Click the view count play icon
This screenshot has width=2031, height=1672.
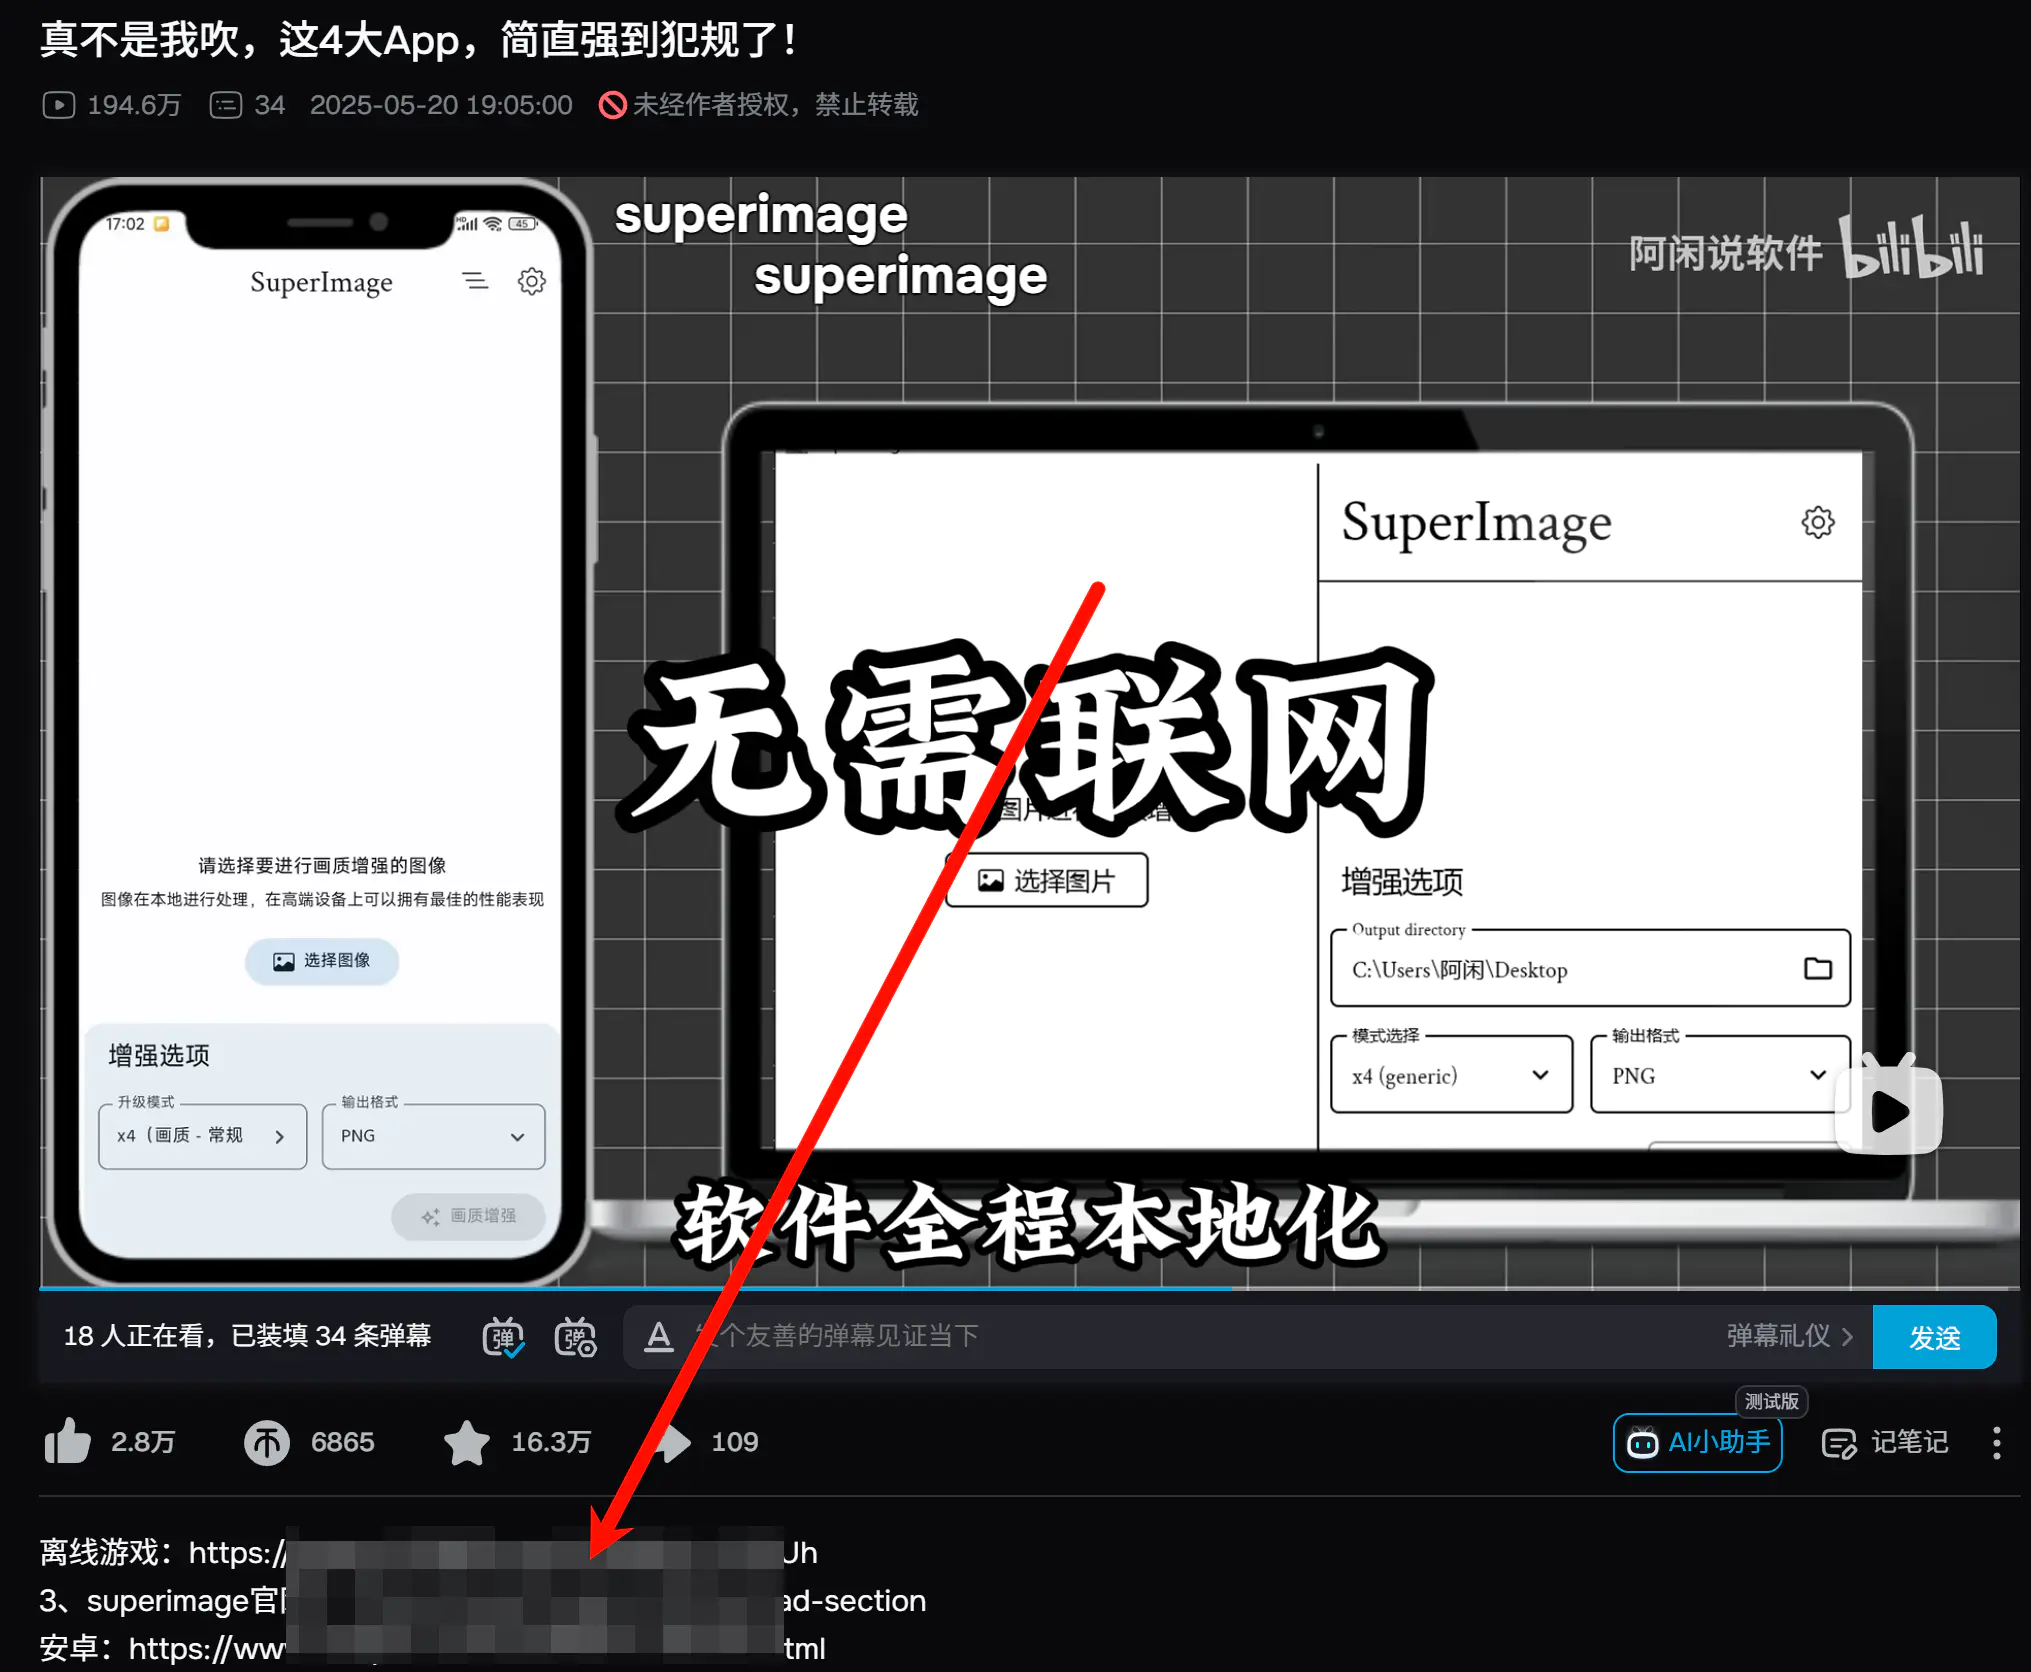click(x=59, y=105)
